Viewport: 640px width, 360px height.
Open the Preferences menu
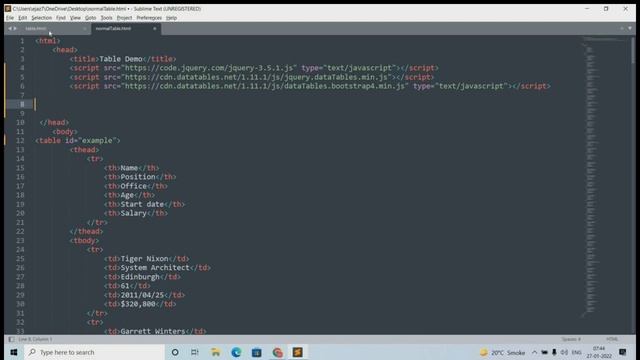(149, 18)
